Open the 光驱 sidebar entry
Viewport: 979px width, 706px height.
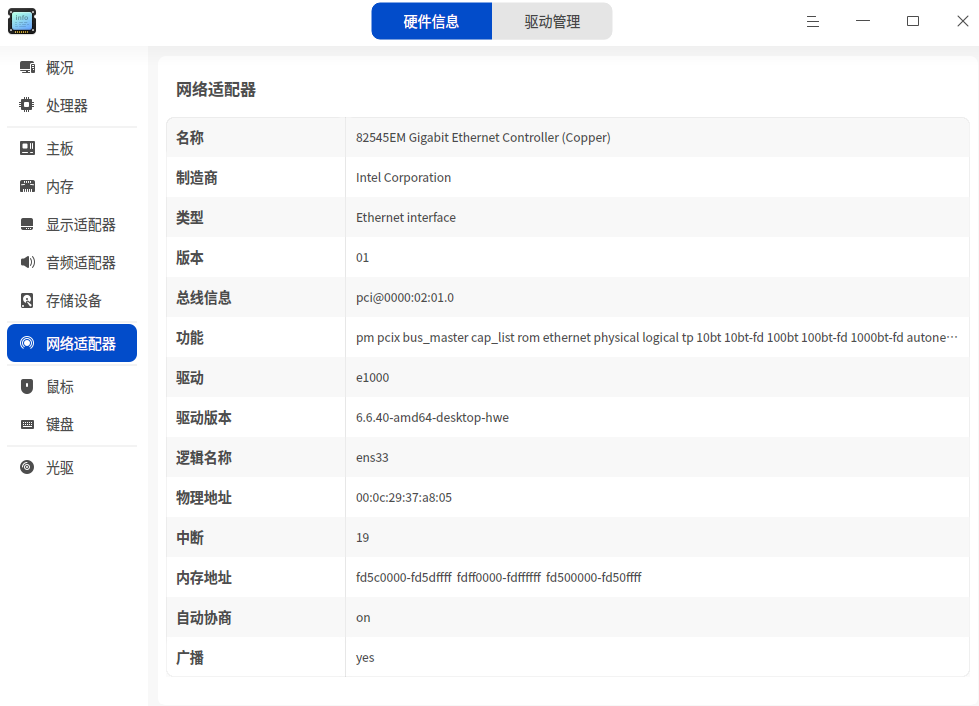(72, 467)
